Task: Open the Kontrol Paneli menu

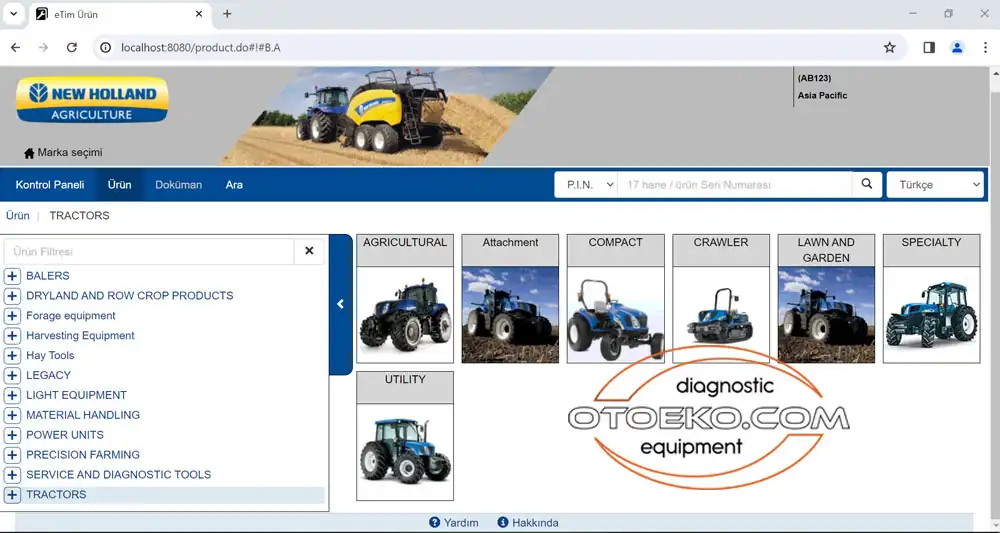Action: [50, 185]
